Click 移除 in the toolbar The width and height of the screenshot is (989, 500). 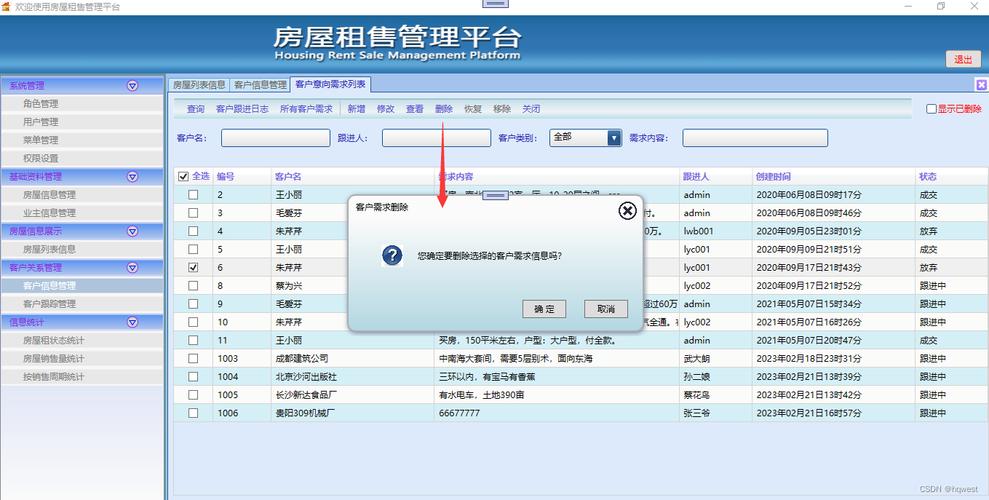click(501, 109)
